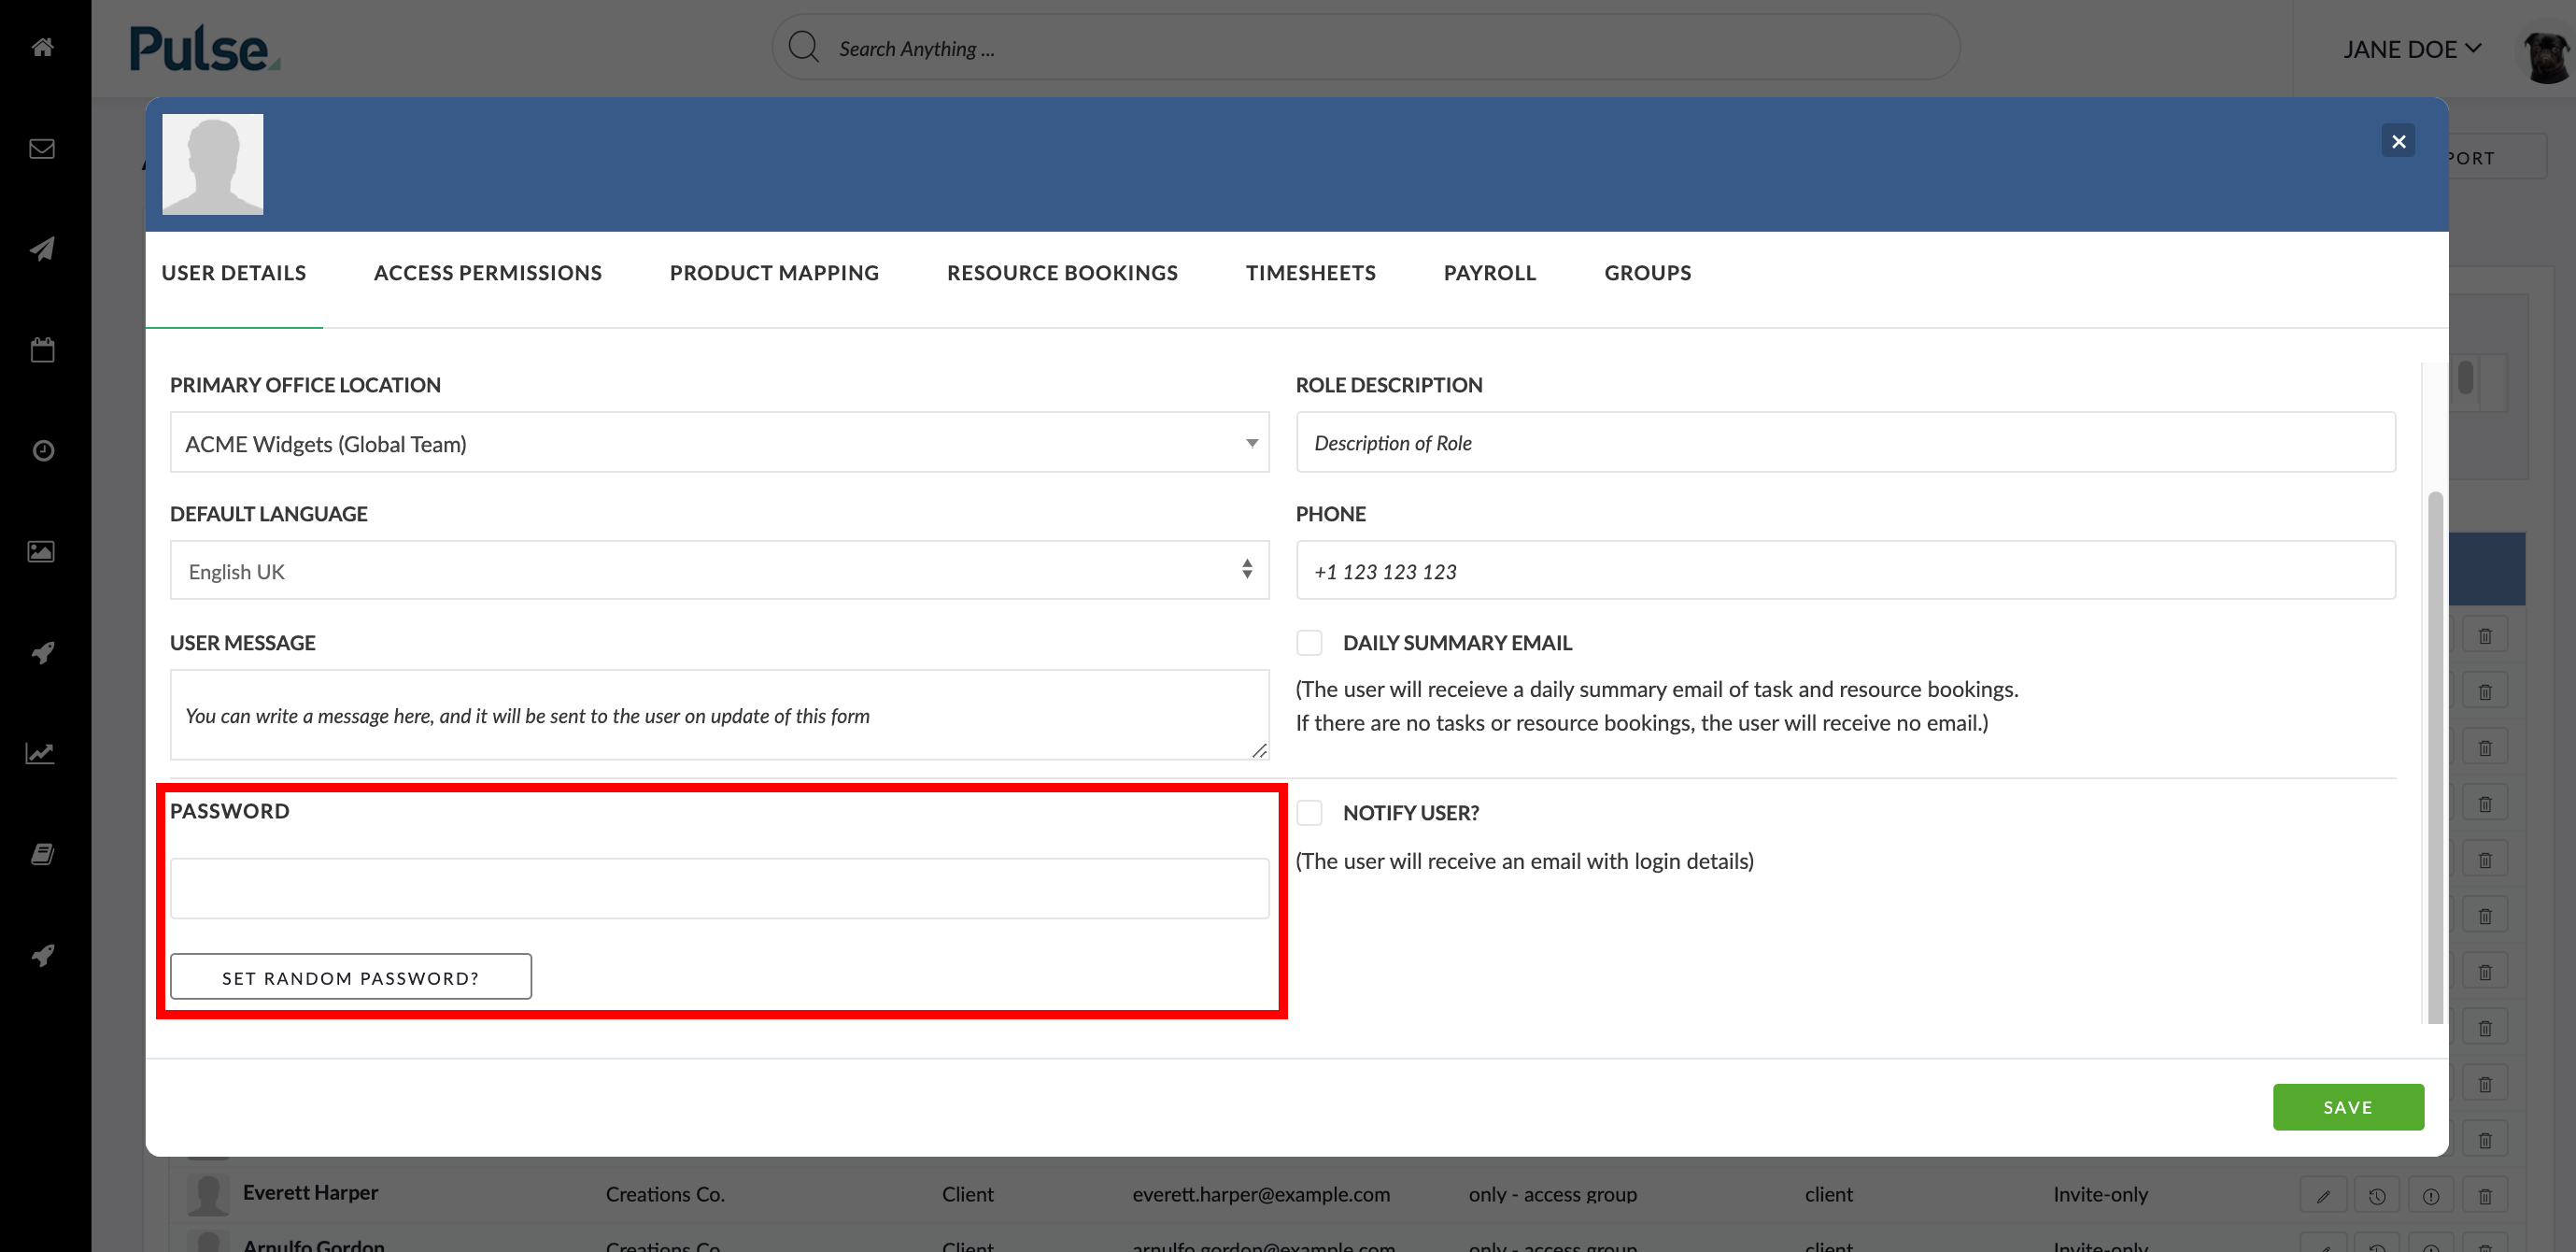2576x1252 pixels.
Task: Open the image gallery sidebar icon
Action: (x=42, y=551)
